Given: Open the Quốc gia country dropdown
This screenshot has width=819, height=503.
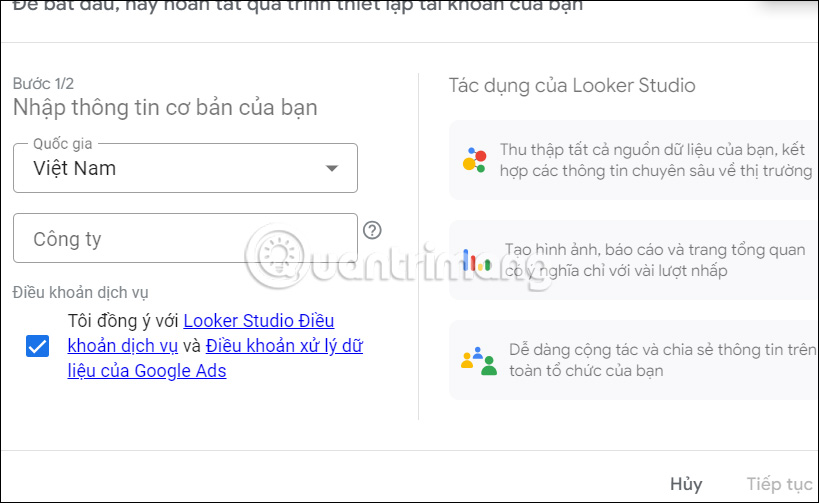Looking at the screenshot, I should [x=185, y=168].
